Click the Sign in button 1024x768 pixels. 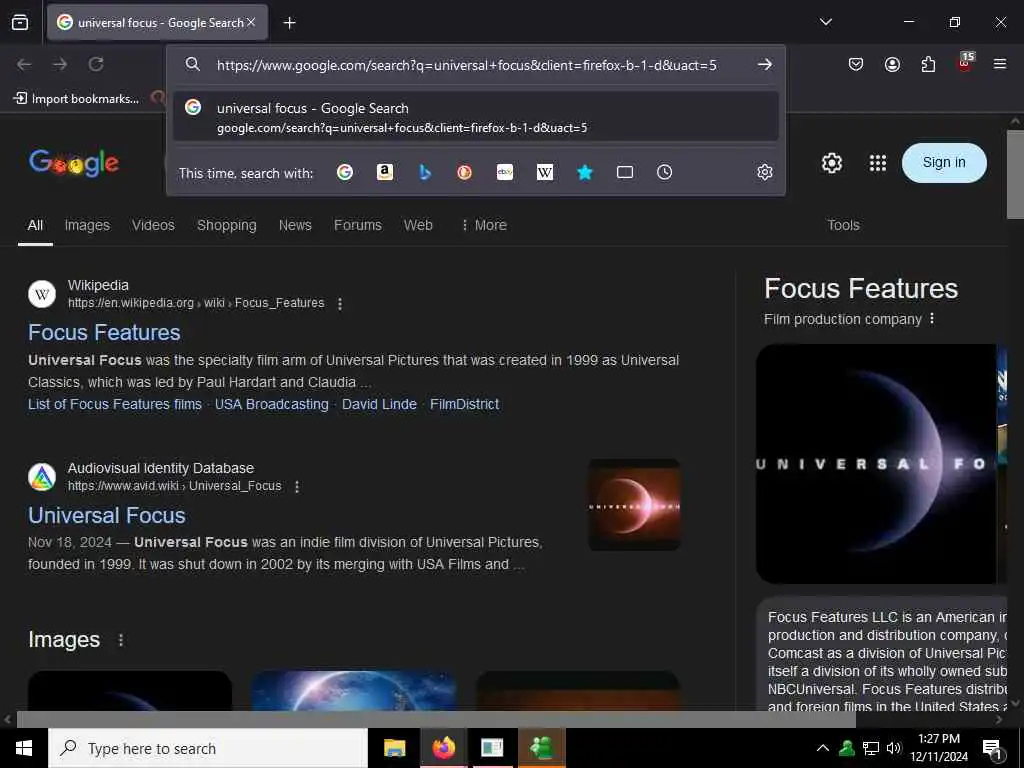[944, 163]
